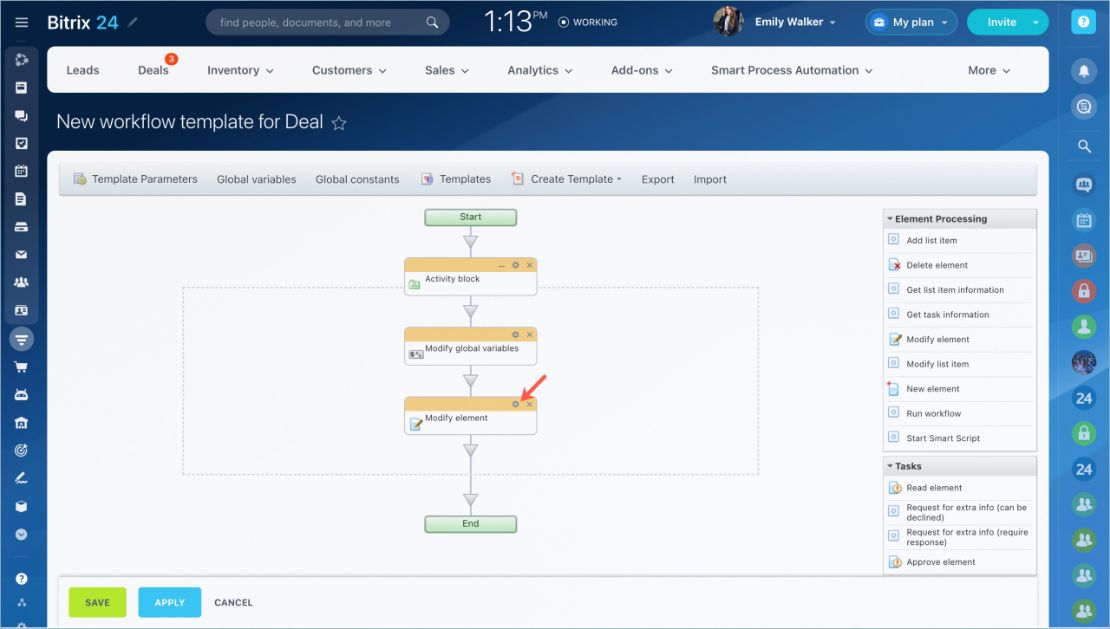Expand the Sales dropdown menu
This screenshot has height=629, width=1110.
click(447, 70)
